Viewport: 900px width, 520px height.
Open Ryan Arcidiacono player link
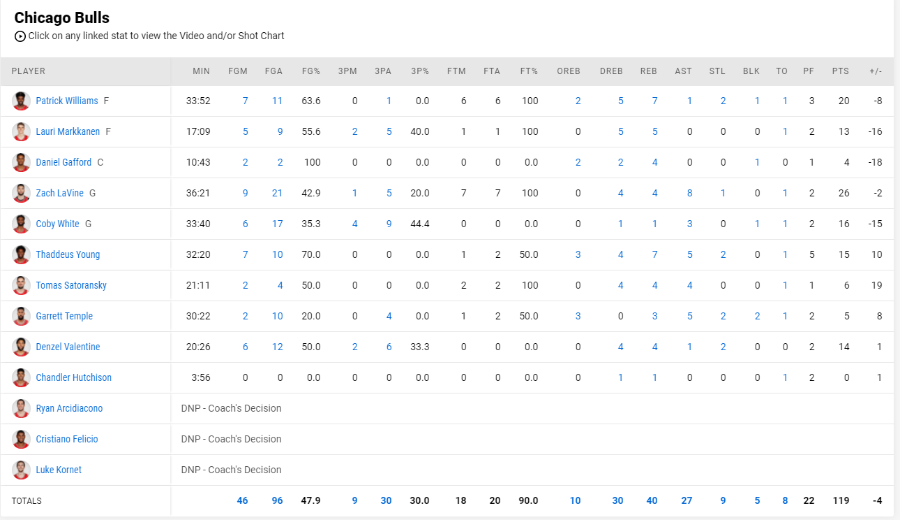(69, 408)
